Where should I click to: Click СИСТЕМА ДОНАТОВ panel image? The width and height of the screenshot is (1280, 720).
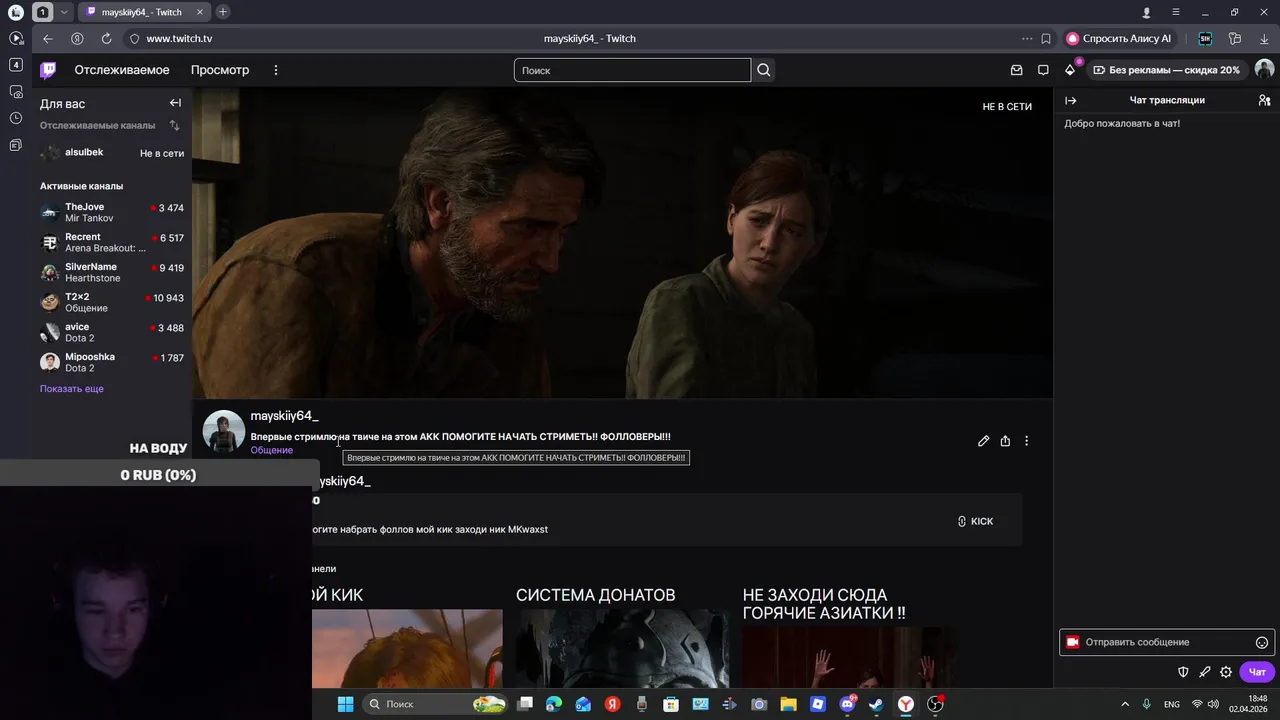622,648
